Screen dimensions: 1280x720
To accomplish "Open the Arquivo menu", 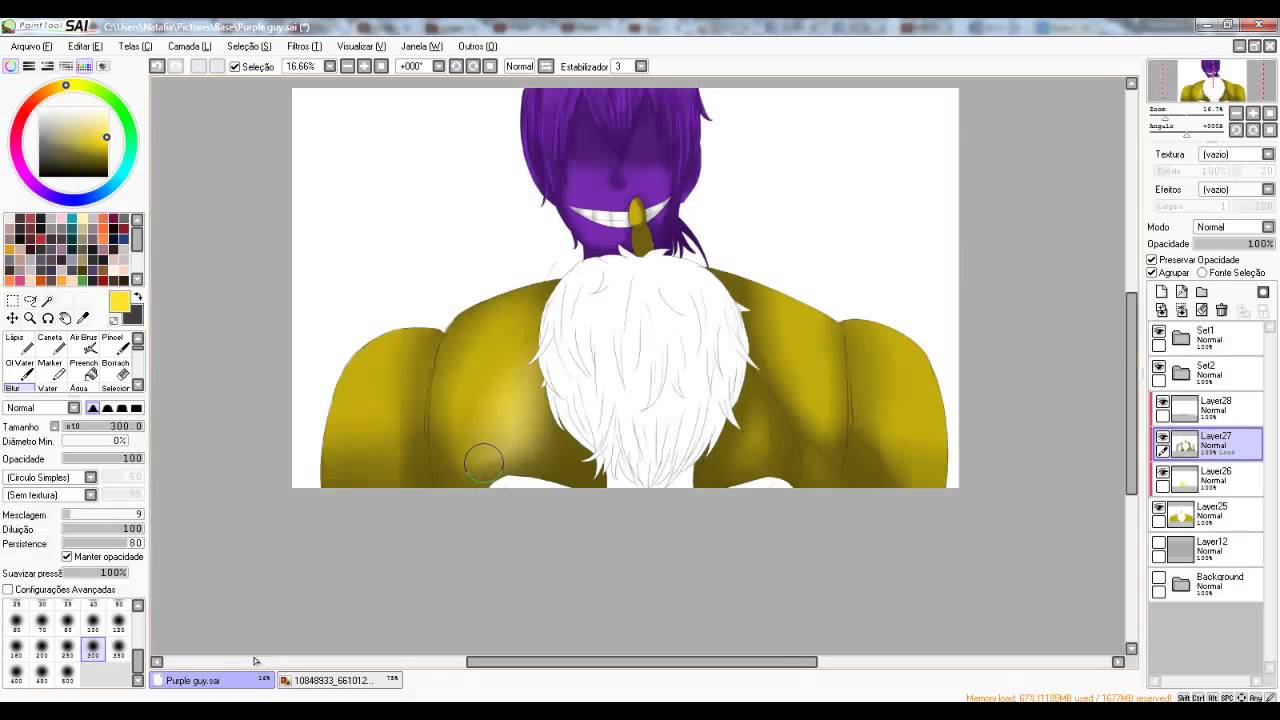I will [32, 46].
